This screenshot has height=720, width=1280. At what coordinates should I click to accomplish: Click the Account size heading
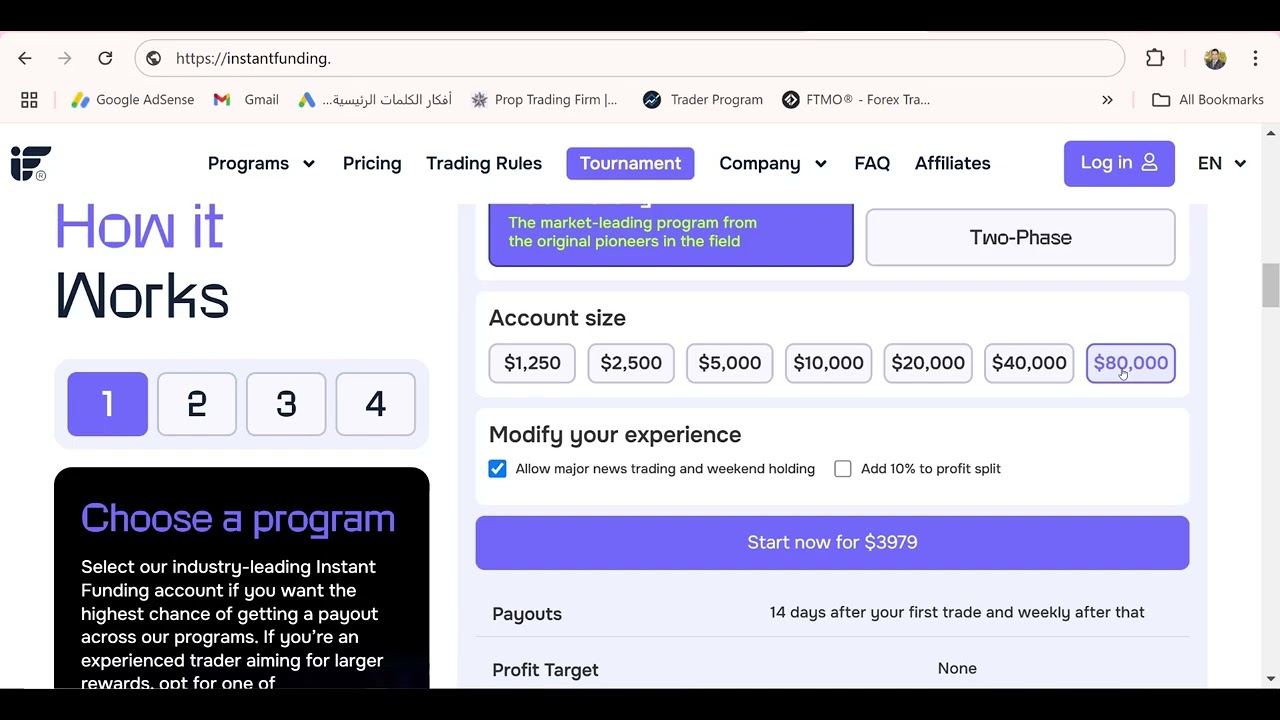pos(557,318)
